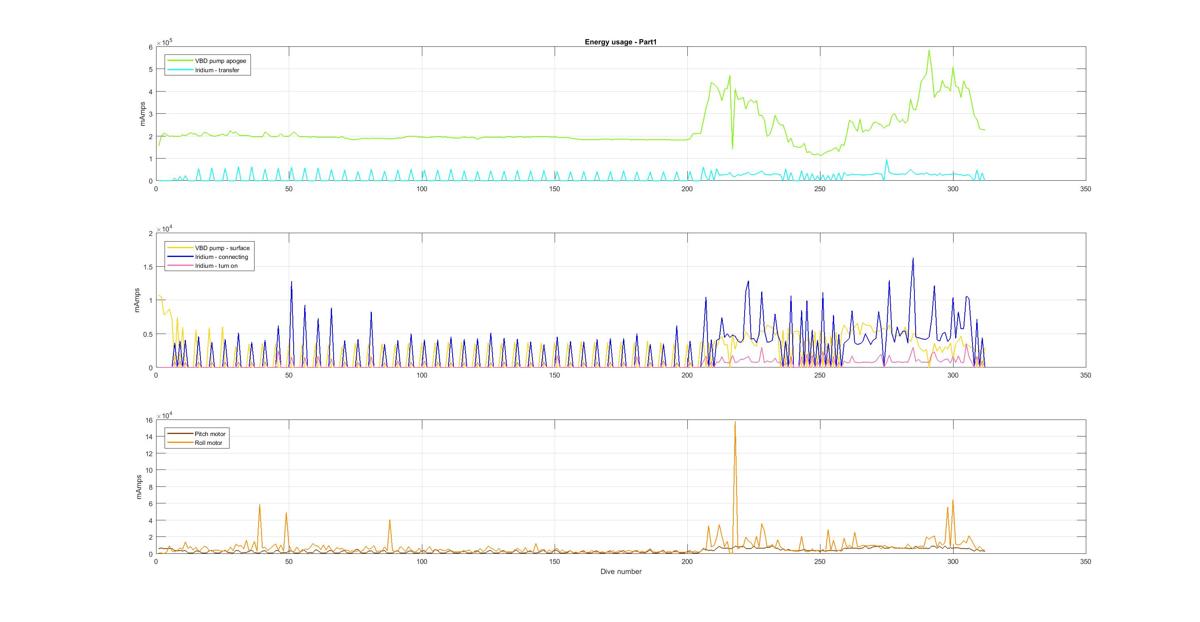Click the cyan line sample beside 'Iridium - transfer'
This screenshot has height=622, width=1200.
180,70
